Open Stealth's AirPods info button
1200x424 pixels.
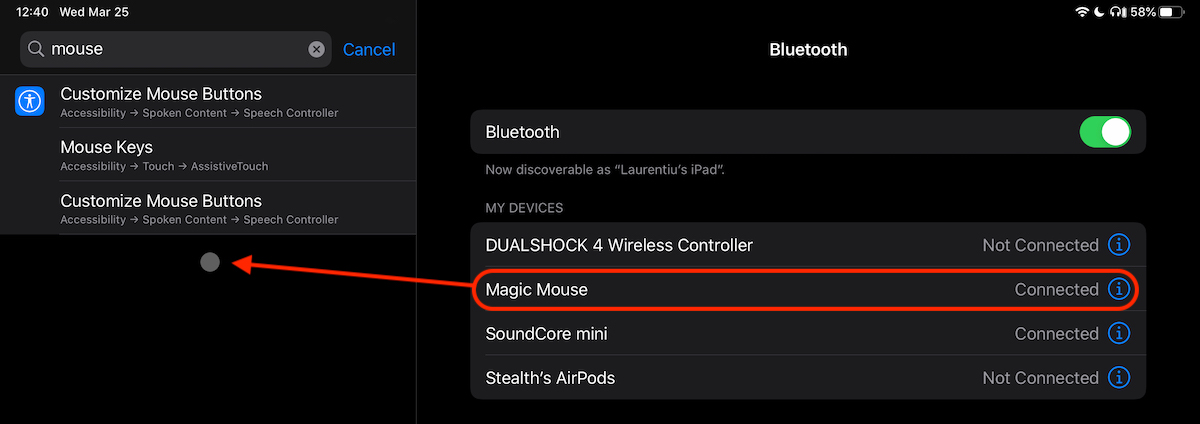click(1119, 378)
